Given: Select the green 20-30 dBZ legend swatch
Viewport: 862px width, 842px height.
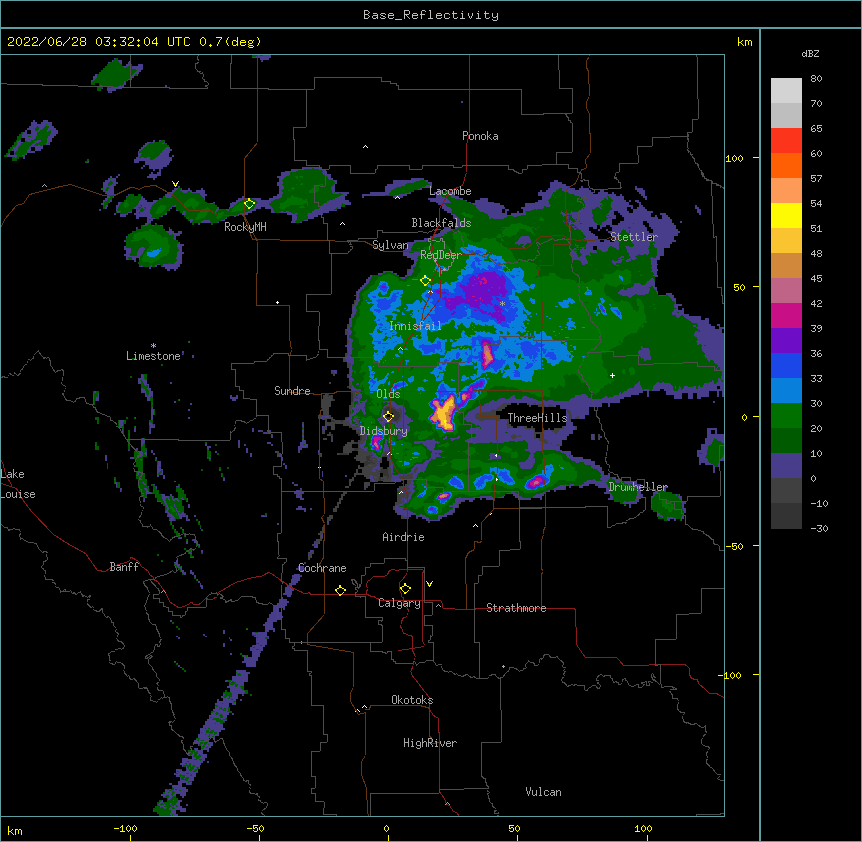Looking at the screenshot, I should click(x=786, y=416).
